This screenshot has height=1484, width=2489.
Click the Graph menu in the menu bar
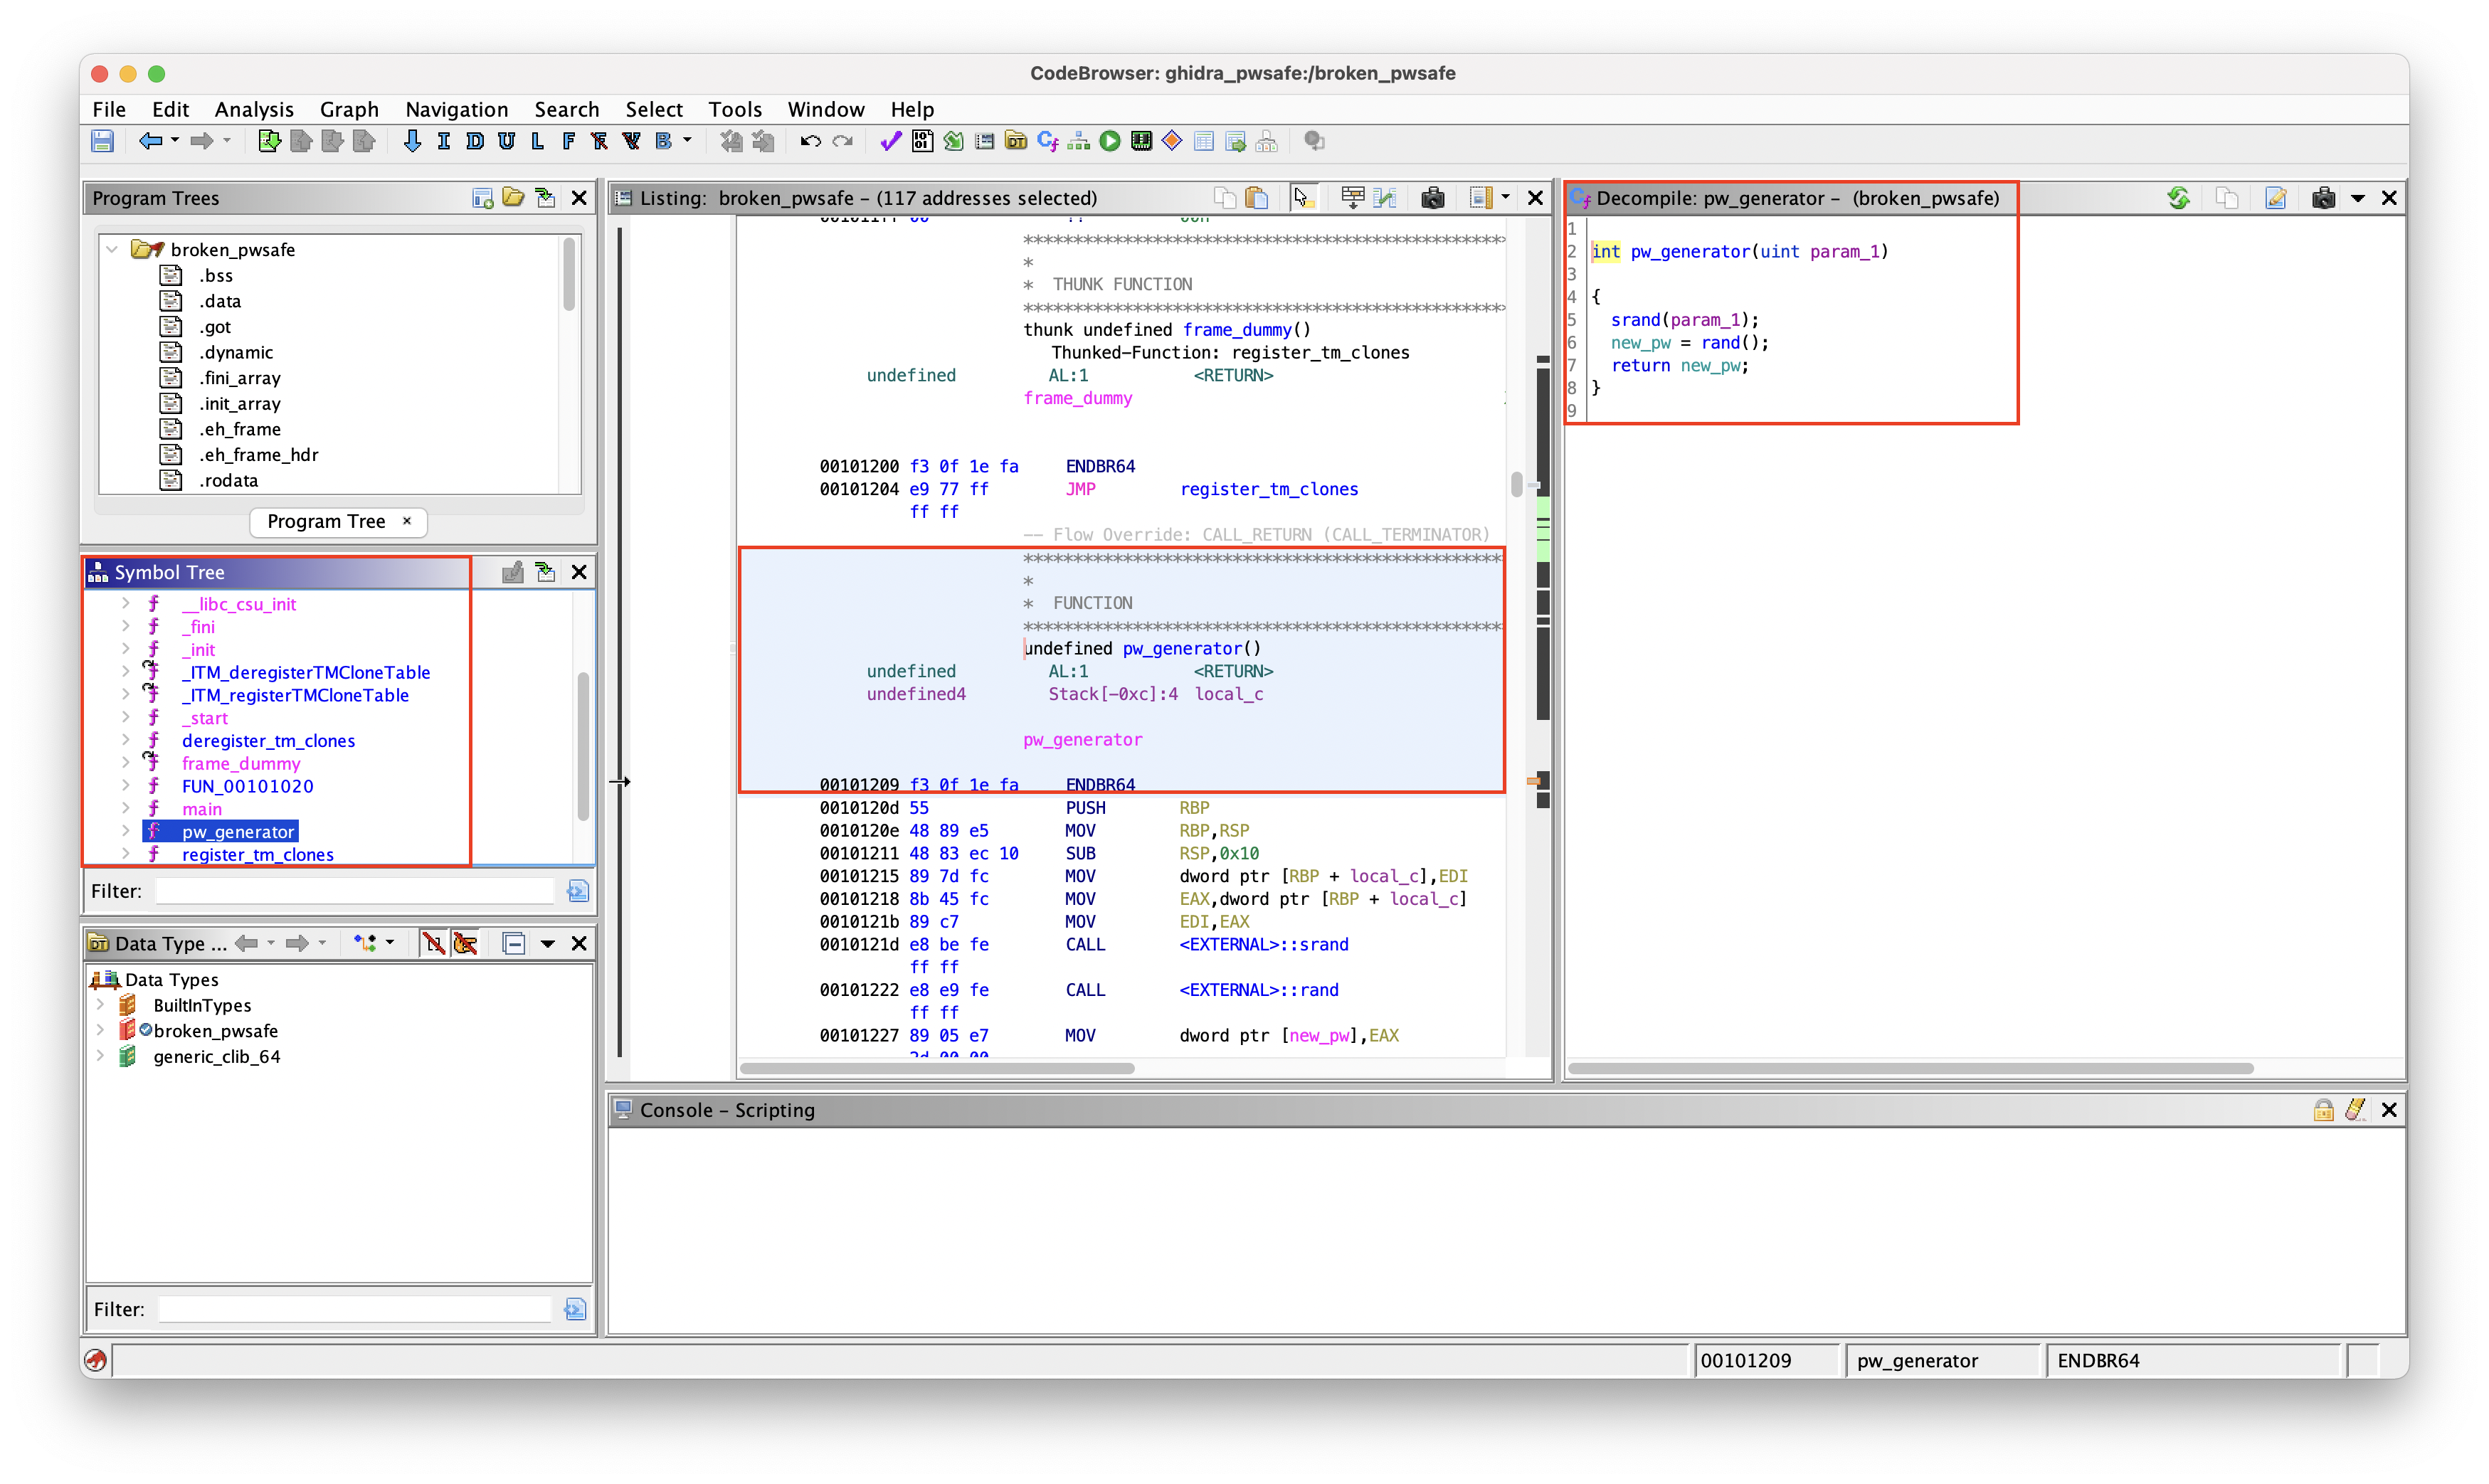(347, 110)
